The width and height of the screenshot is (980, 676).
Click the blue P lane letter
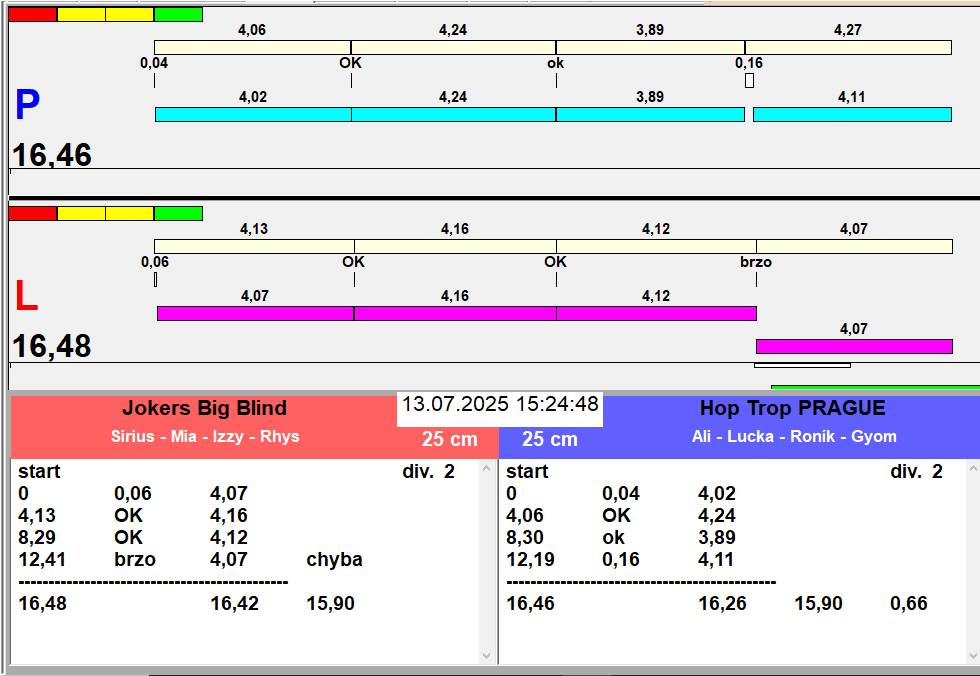[x=28, y=104]
